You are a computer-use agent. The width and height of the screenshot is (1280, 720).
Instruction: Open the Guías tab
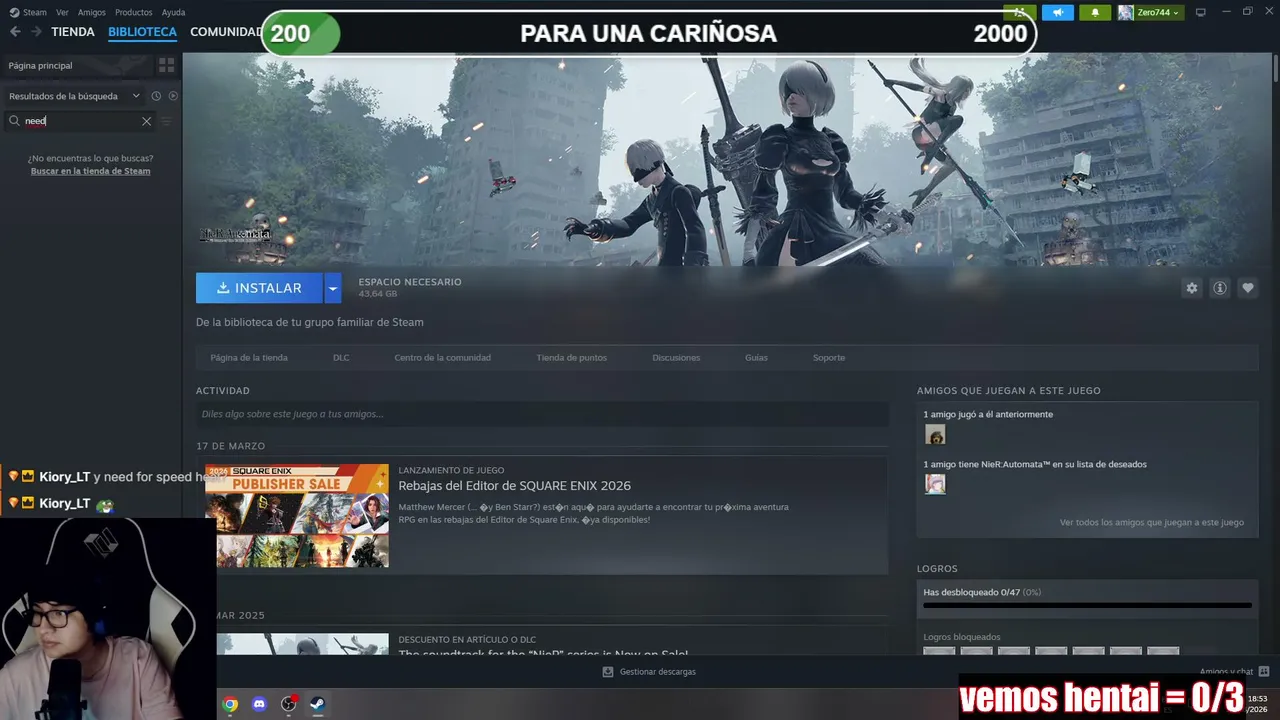point(756,357)
